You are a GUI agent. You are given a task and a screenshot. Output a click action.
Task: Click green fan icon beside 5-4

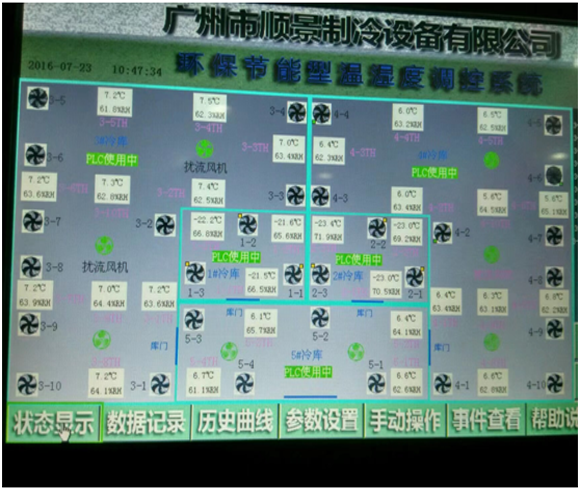click(x=229, y=351)
